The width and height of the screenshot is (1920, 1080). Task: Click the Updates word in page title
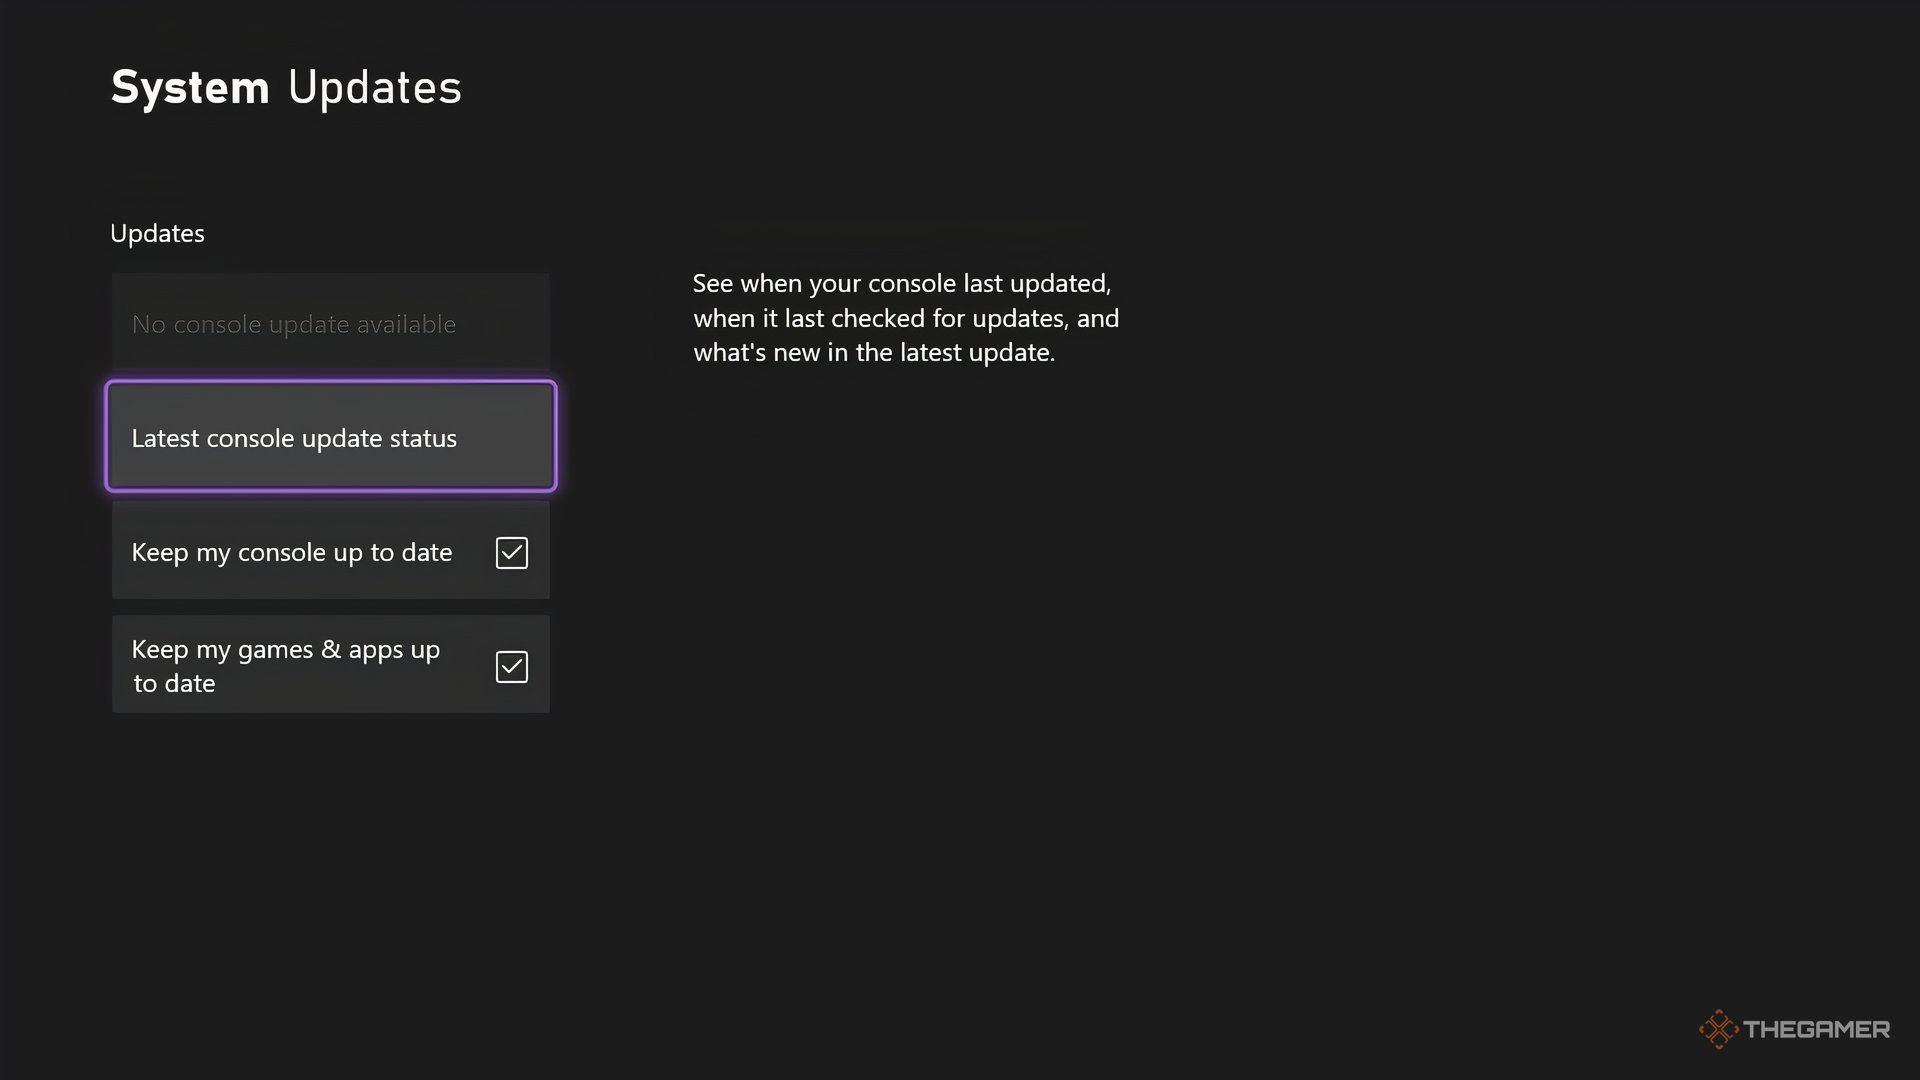375,88
